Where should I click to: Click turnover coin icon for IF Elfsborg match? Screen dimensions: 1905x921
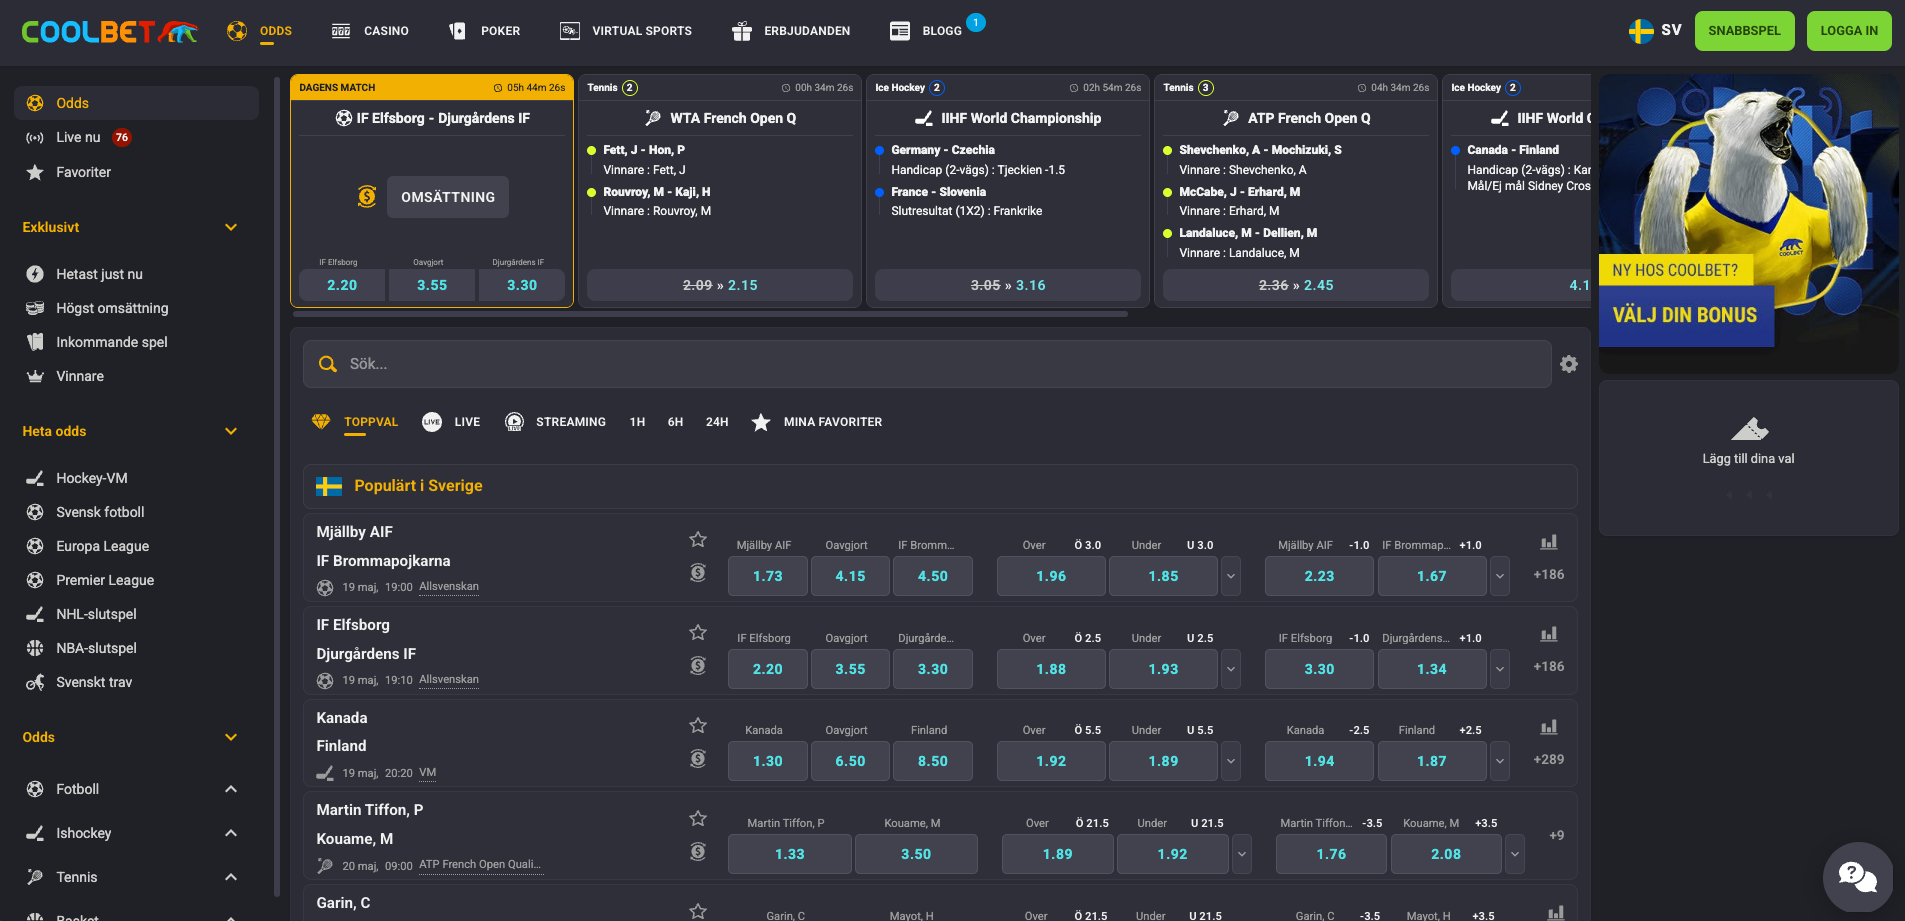(x=698, y=666)
